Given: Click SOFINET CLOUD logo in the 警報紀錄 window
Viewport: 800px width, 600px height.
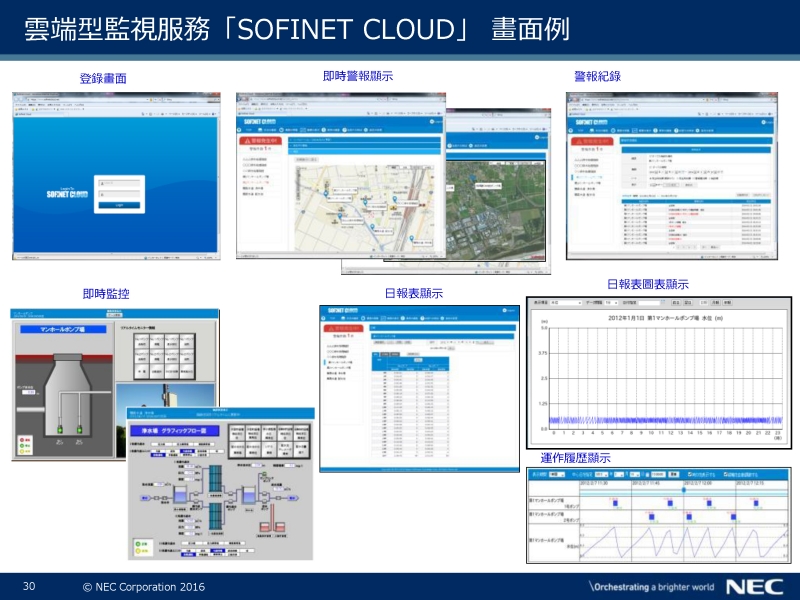Looking at the screenshot, I should [591, 122].
